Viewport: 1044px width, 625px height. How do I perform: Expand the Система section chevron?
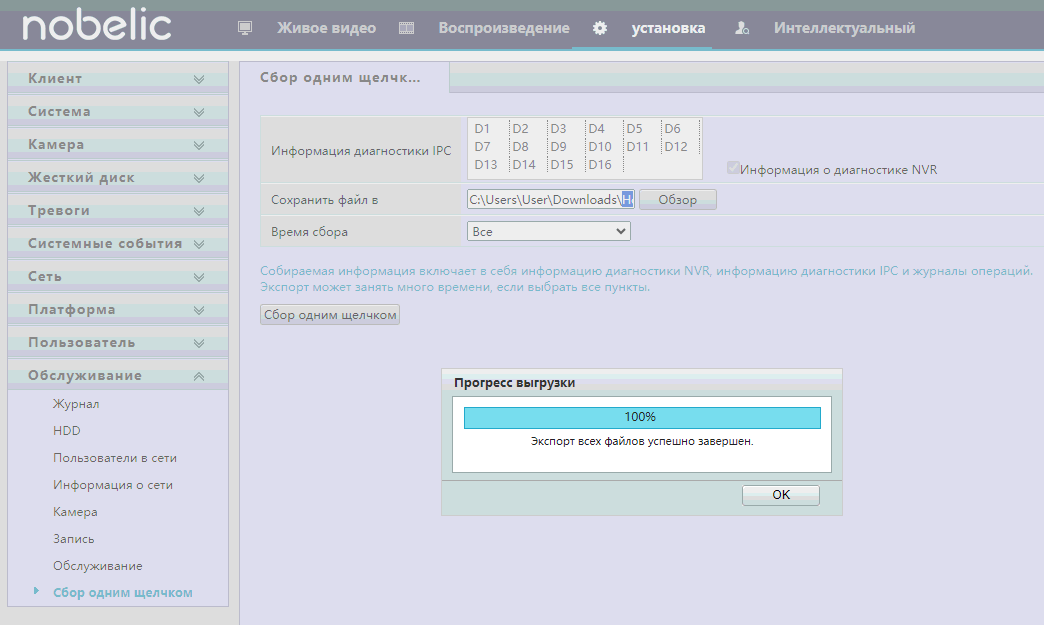(x=198, y=112)
